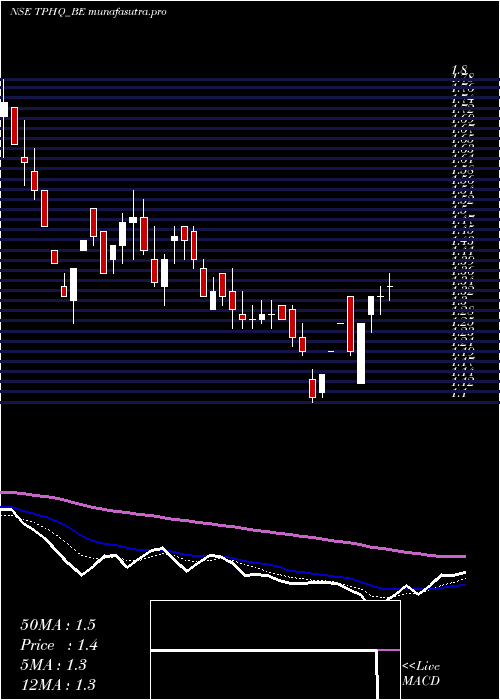This screenshot has height=700, width=500.
Task: Select the '12MA : 1.3' legend text
Action: (58, 685)
